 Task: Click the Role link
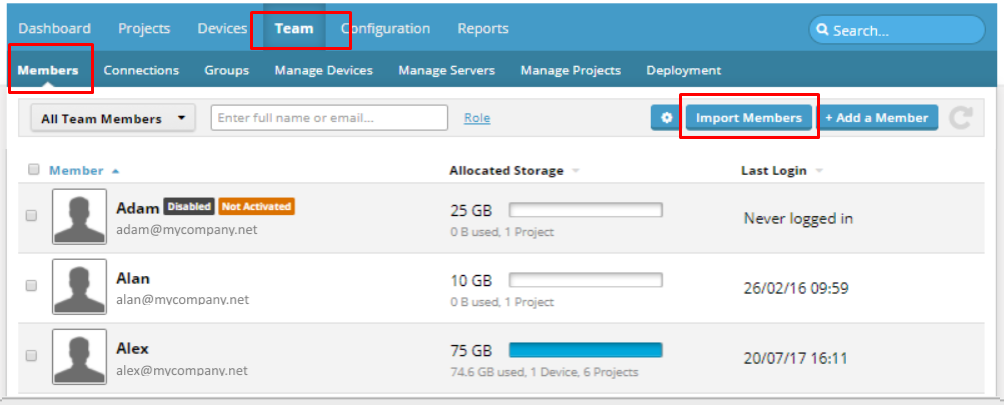tap(477, 118)
